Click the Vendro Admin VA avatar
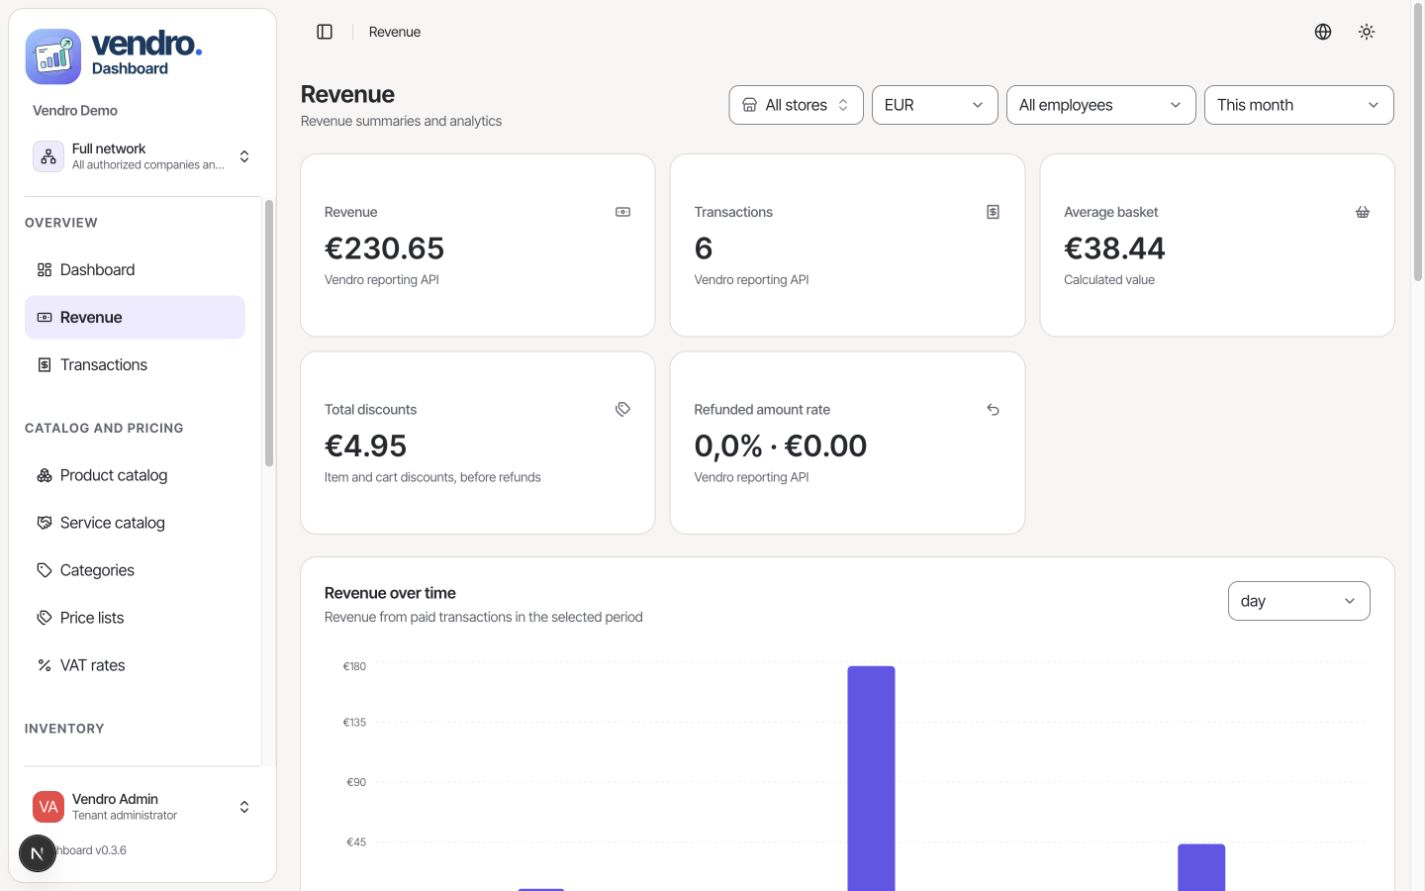This screenshot has width=1425, height=891. pyautogui.click(x=48, y=807)
